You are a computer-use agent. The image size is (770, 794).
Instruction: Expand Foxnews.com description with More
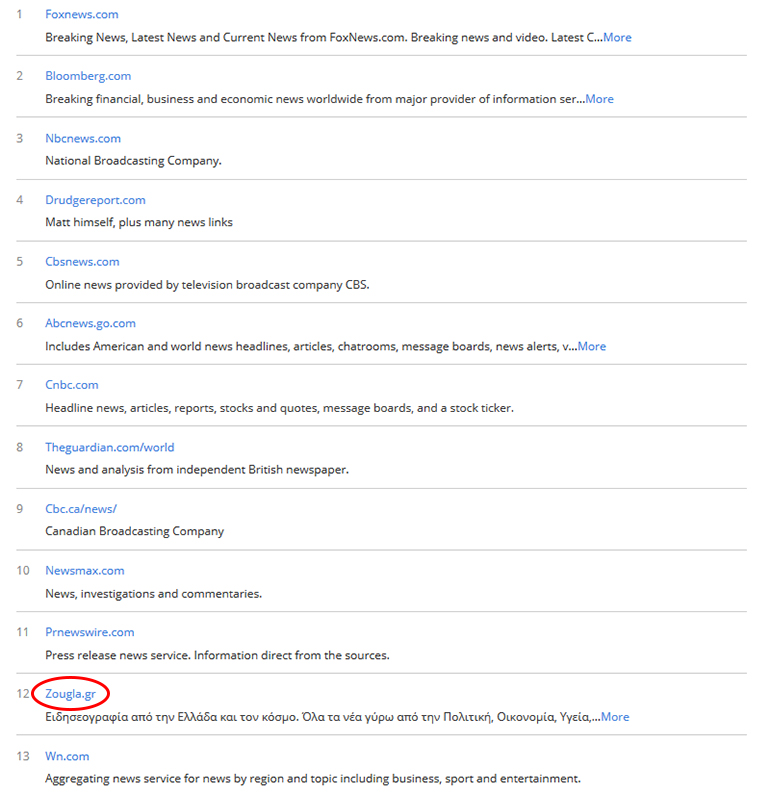point(616,37)
